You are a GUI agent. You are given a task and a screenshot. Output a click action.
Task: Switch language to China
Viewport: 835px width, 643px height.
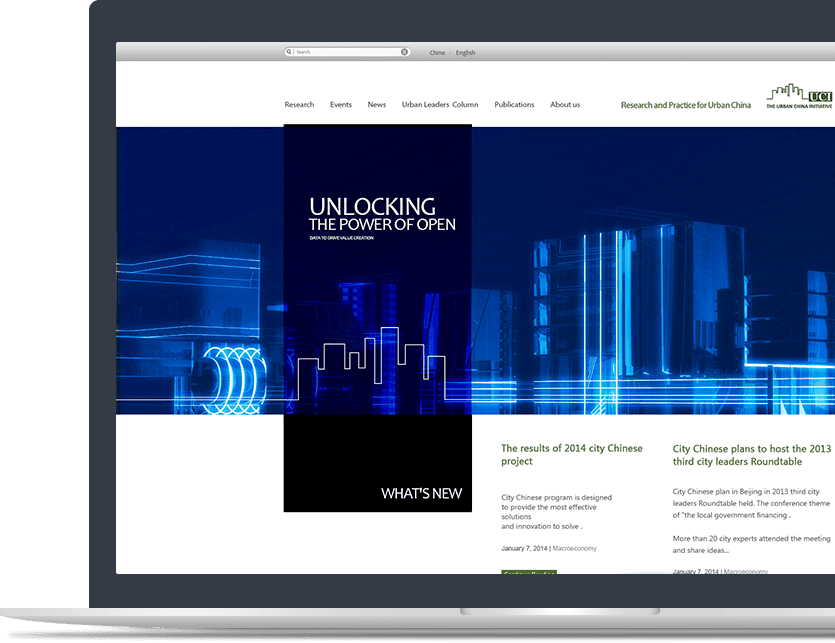(x=437, y=53)
